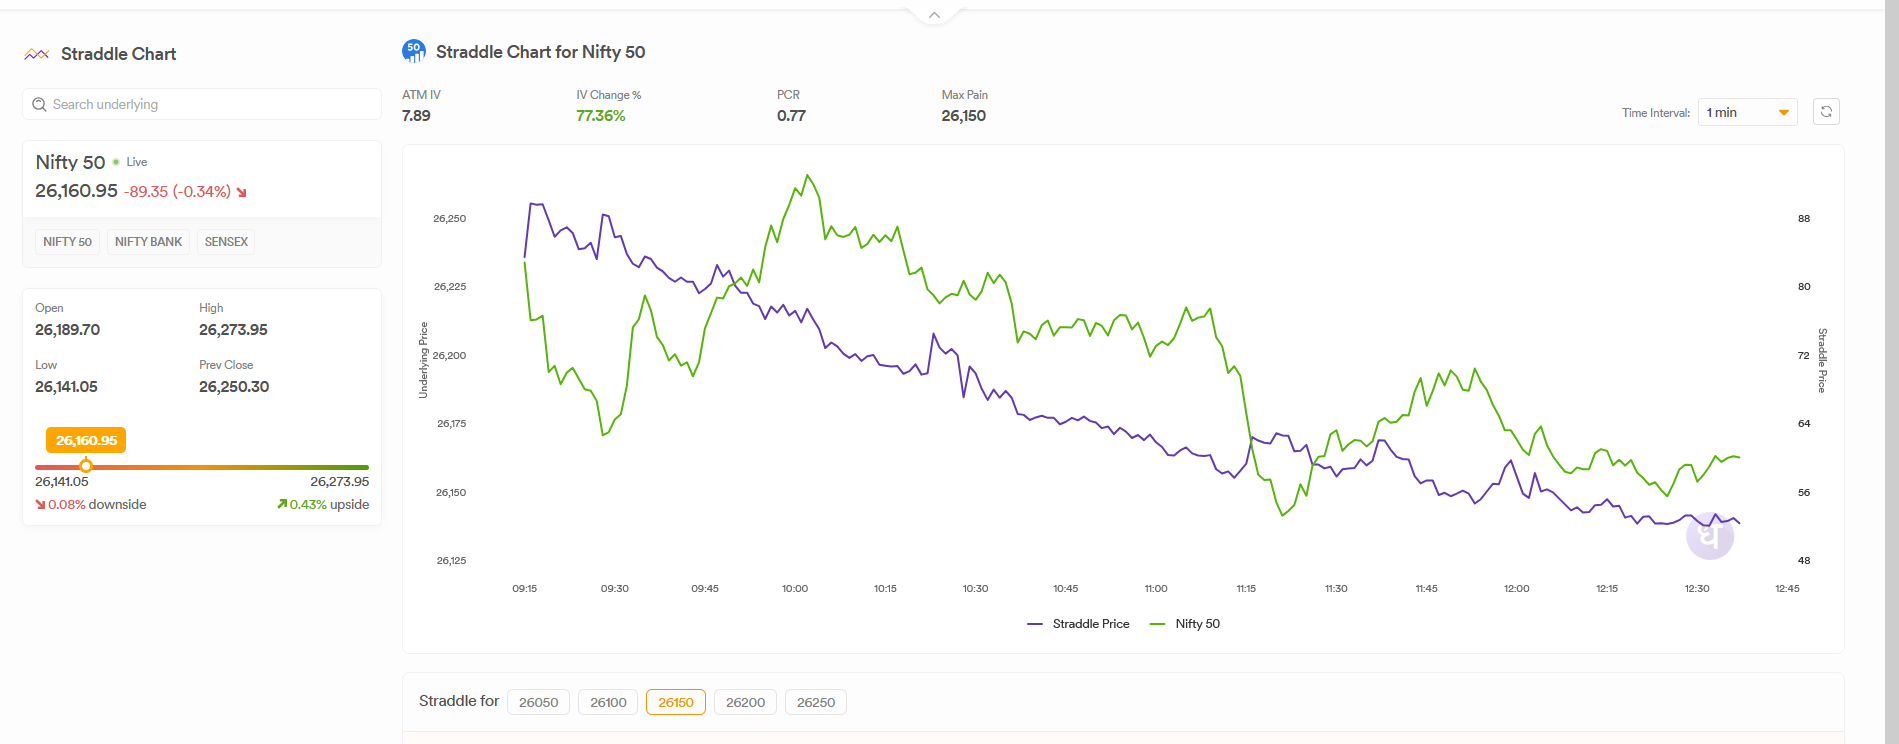Open the Time Interval dropdown
This screenshot has width=1899, height=744.
[1746, 112]
